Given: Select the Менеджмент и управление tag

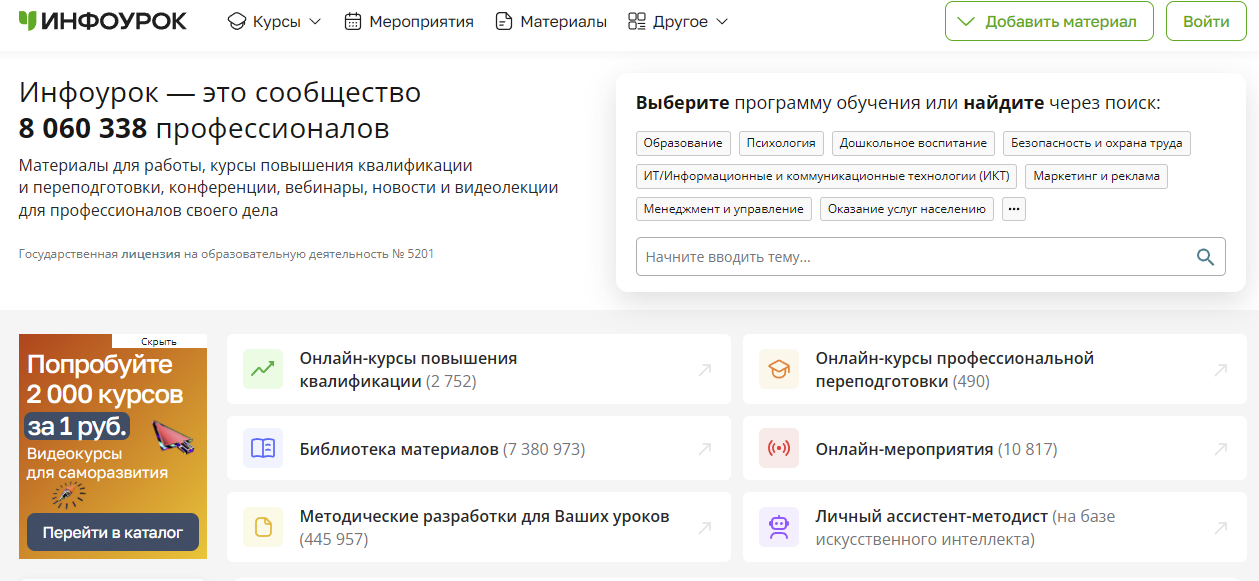Looking at the screenshot, I should 724,209.
